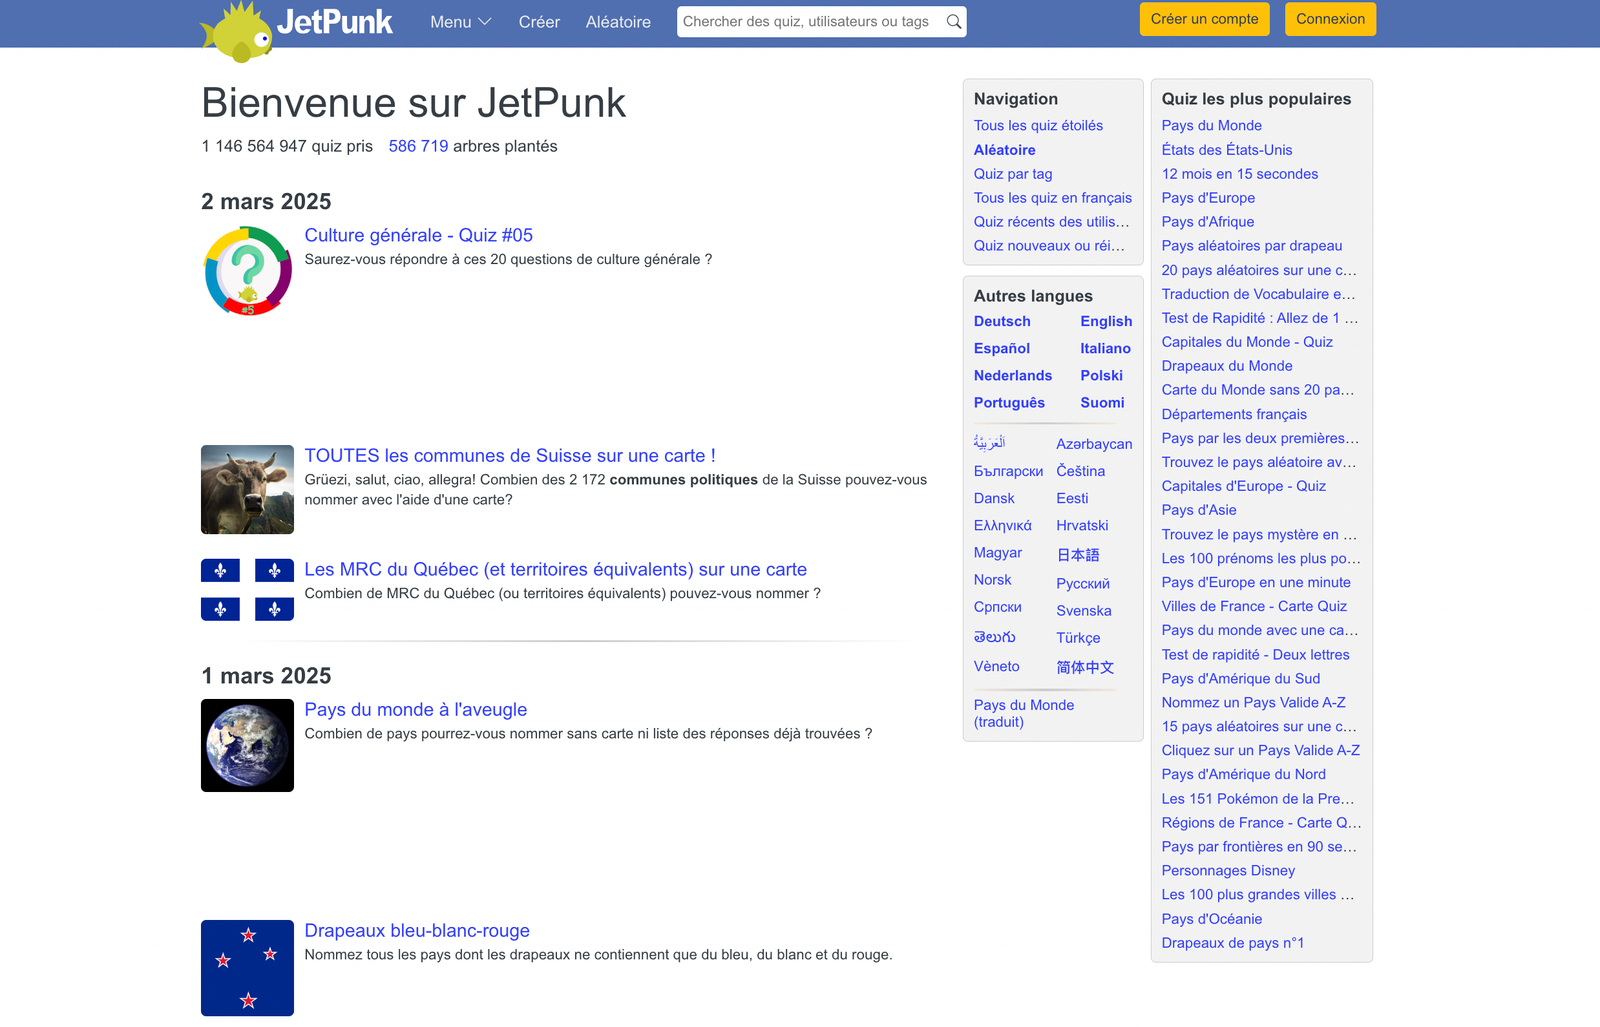
Task: Switch language to Русский
Action: point(1083,583)
